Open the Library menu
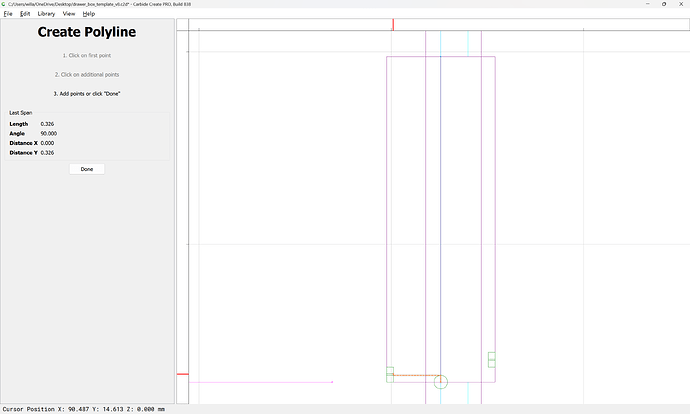The image size is (690, 414). point(46,14)
